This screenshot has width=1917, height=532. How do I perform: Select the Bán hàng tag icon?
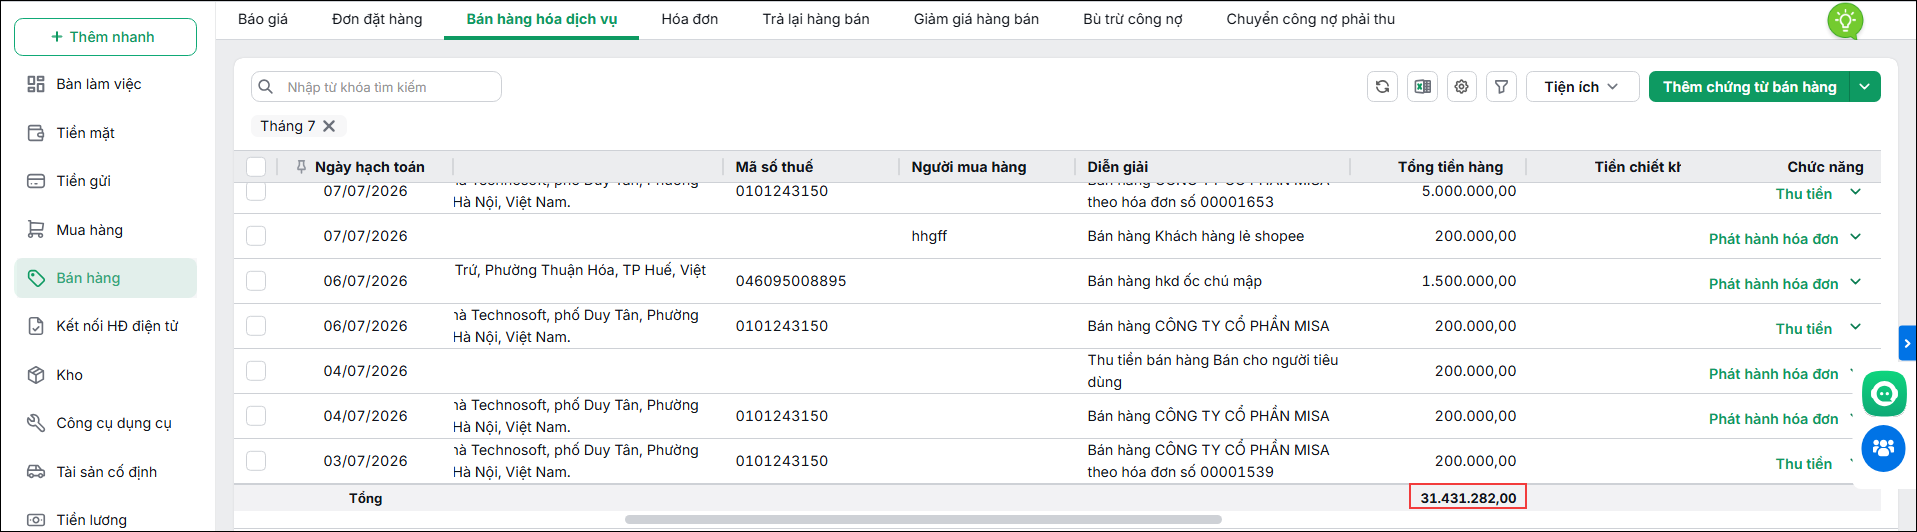[x=36, y=278]
